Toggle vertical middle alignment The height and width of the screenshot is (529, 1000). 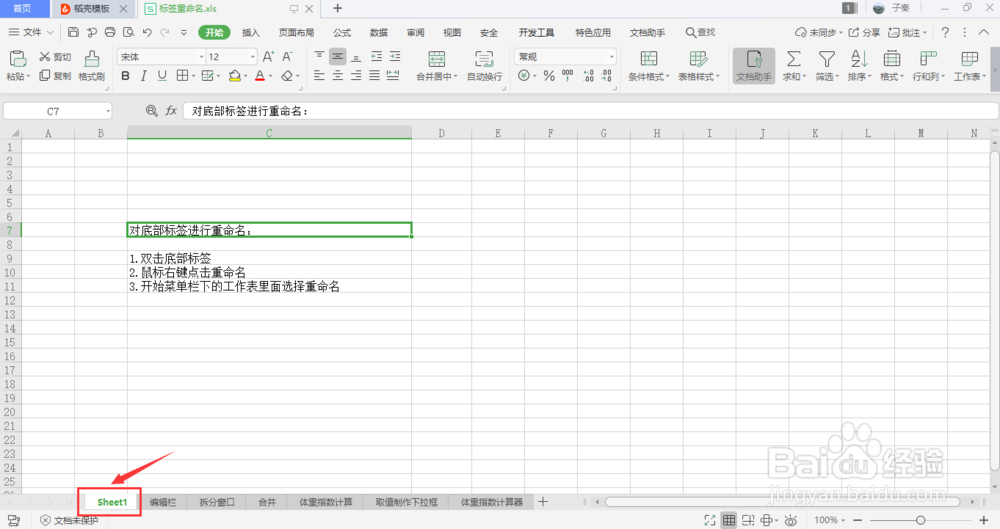tap(337, 56)
